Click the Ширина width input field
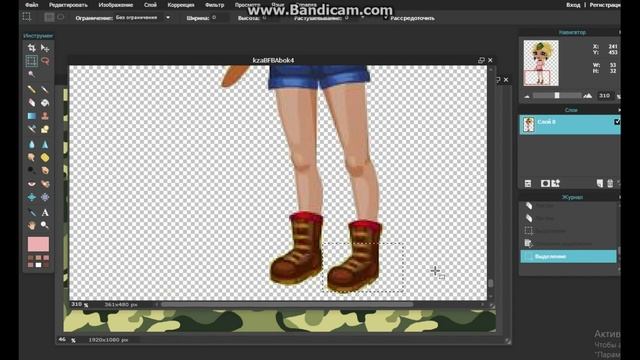 coord(220,18)
